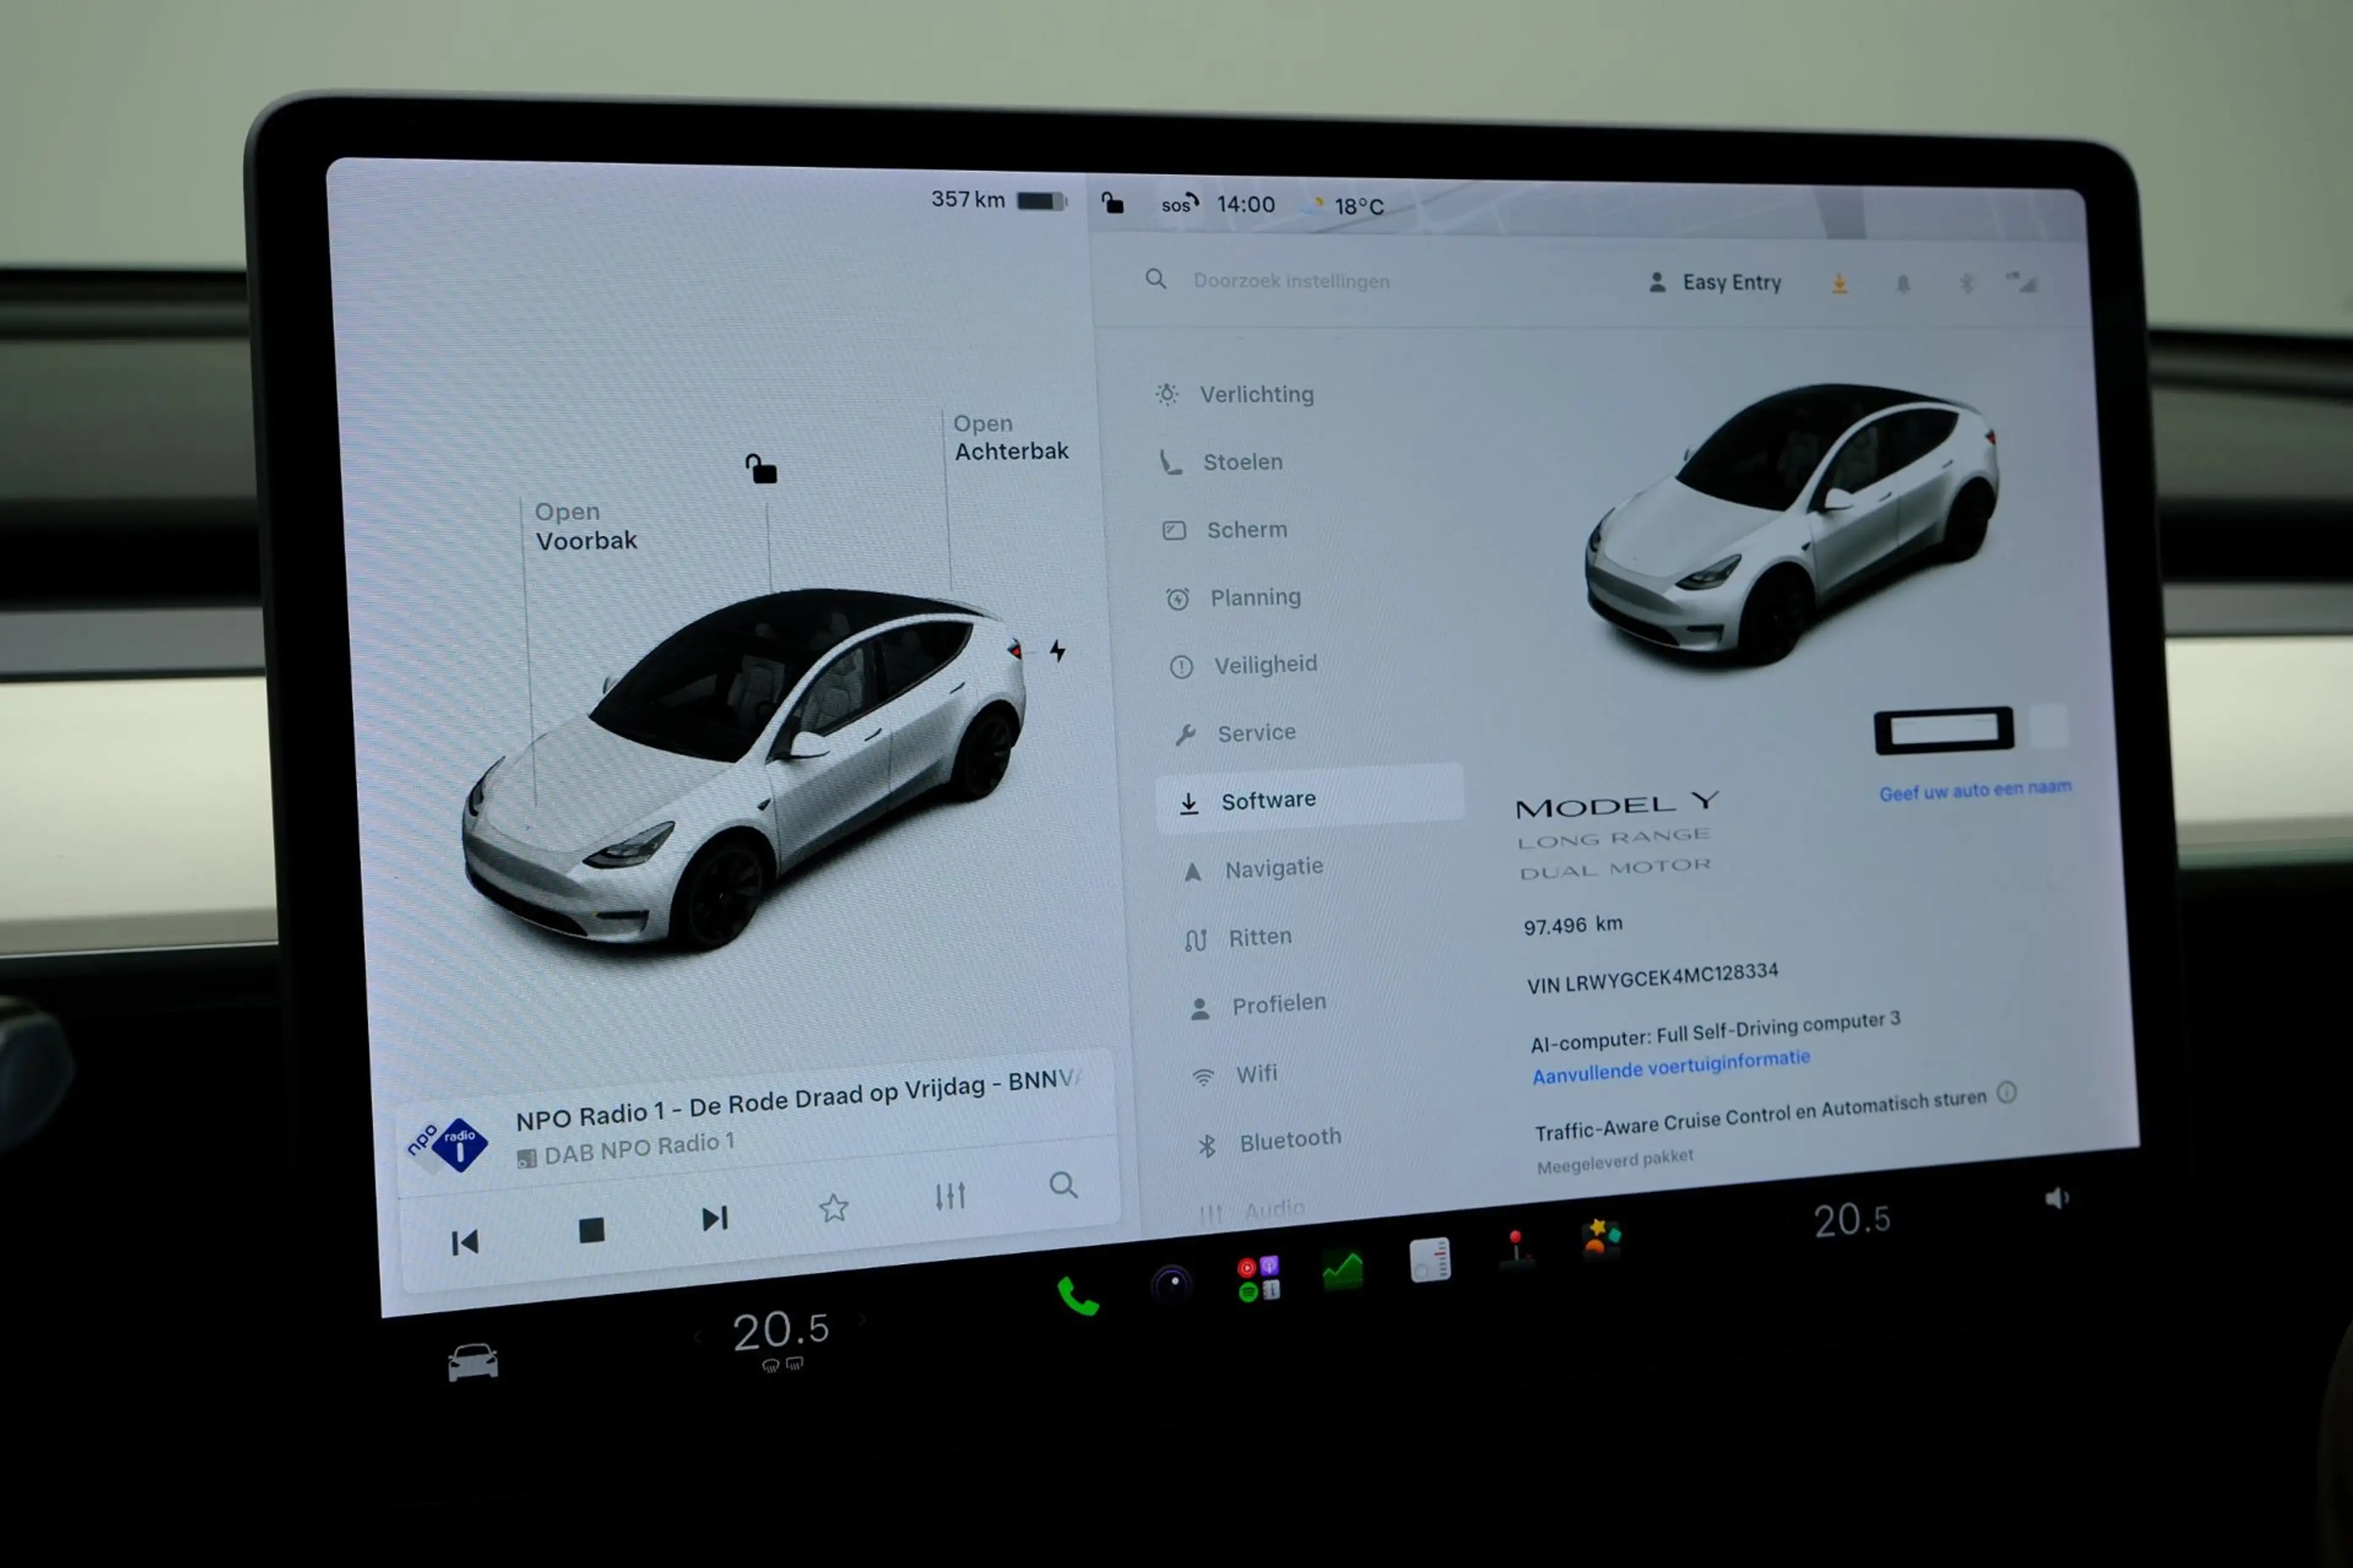Tap the volume speaker icon
This screenshot has width=2353, height=1568.
pyautogui.click(x=2056, y=1198)
